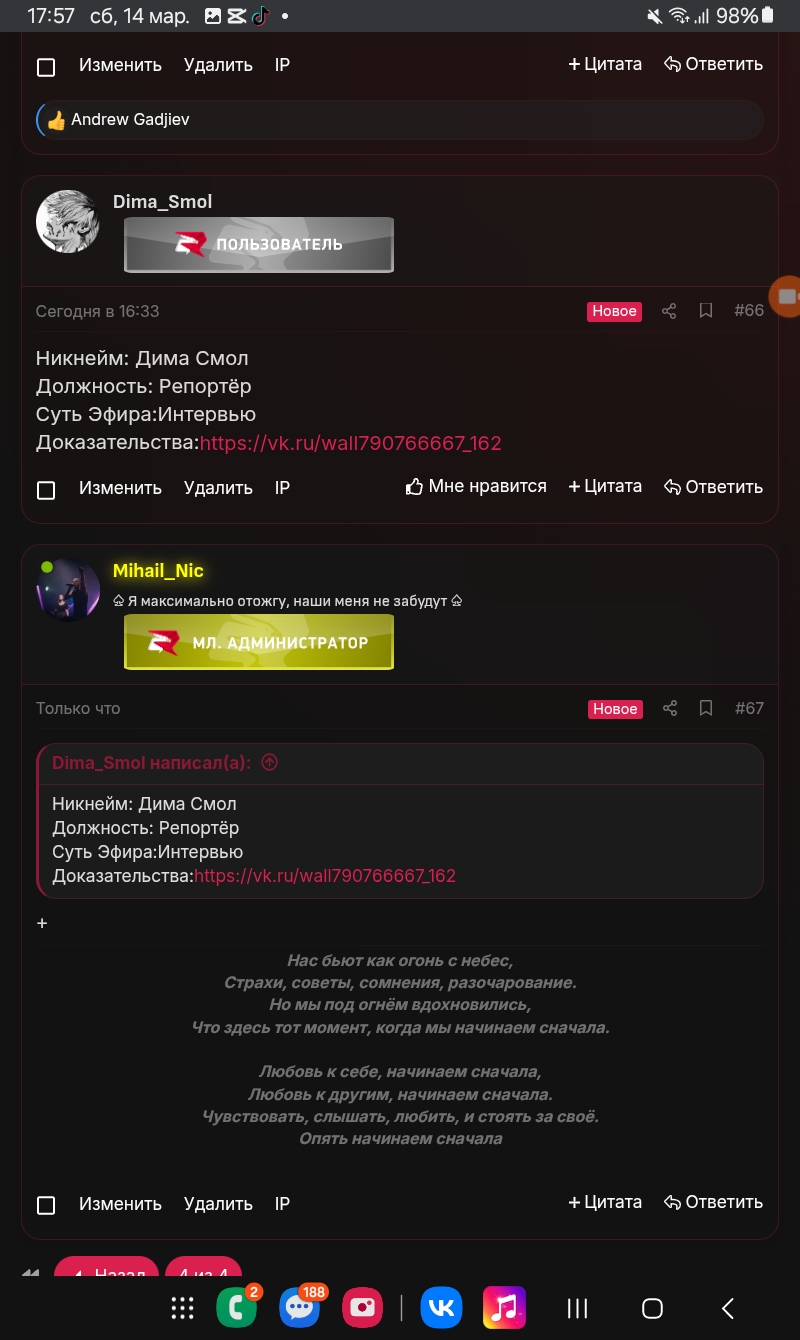Share post #67 via share icon

670,708
